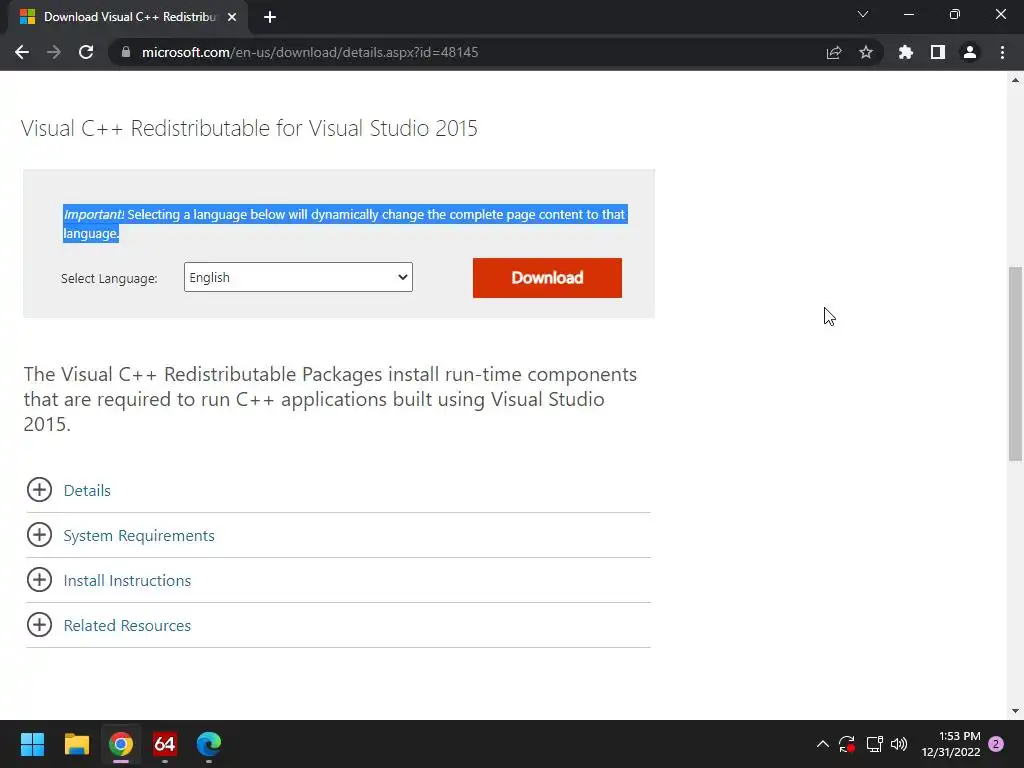This screenshot has height=768, width=1024.
Task: Open the Chrome extensions puzzle icon
Action: [x=906, y=52]
